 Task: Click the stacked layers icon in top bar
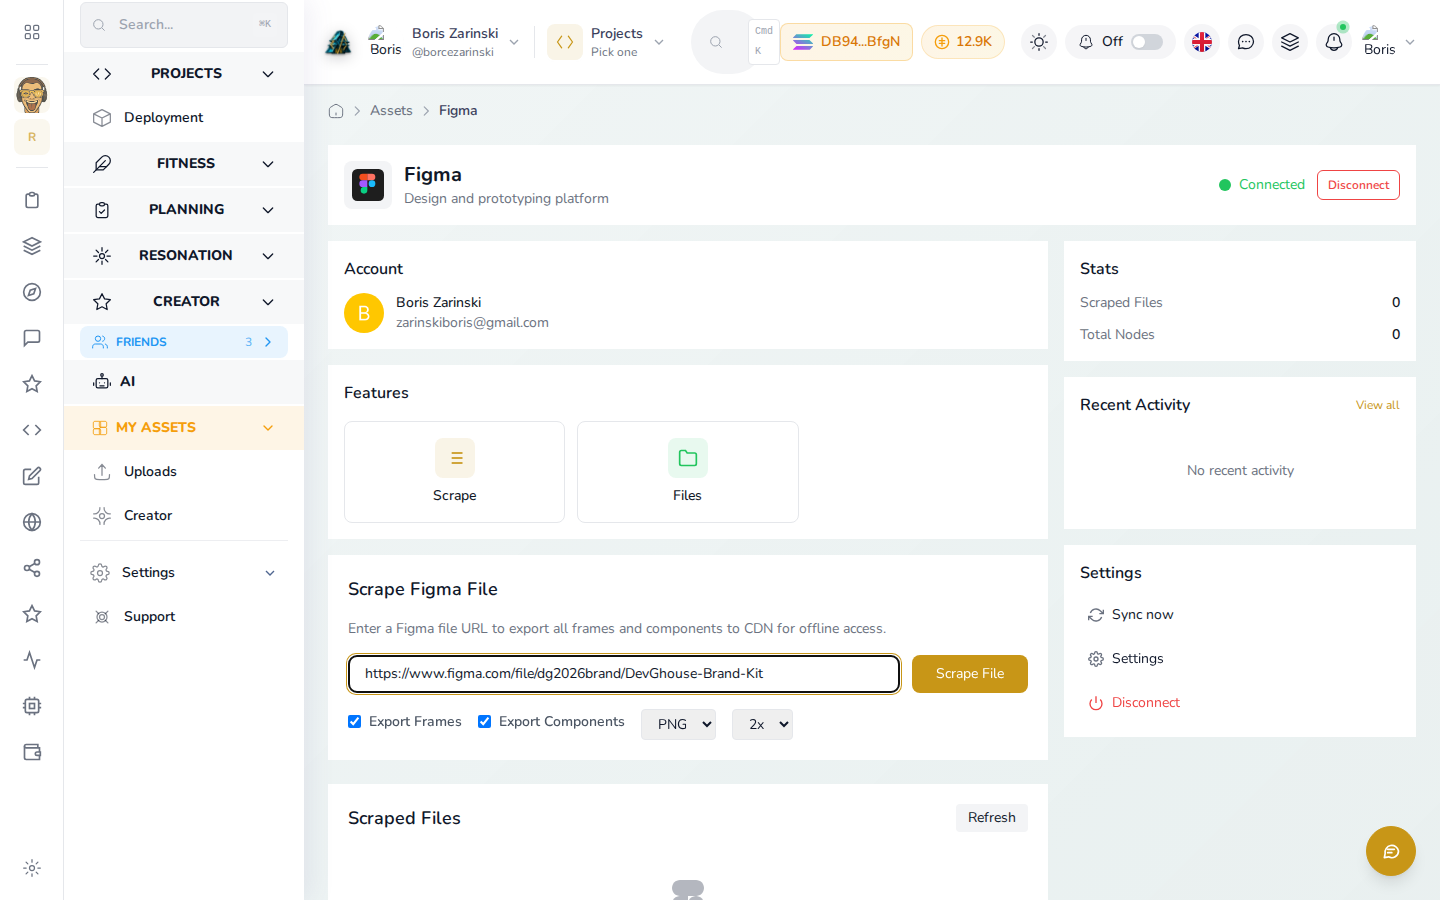tap(1290, 42)
